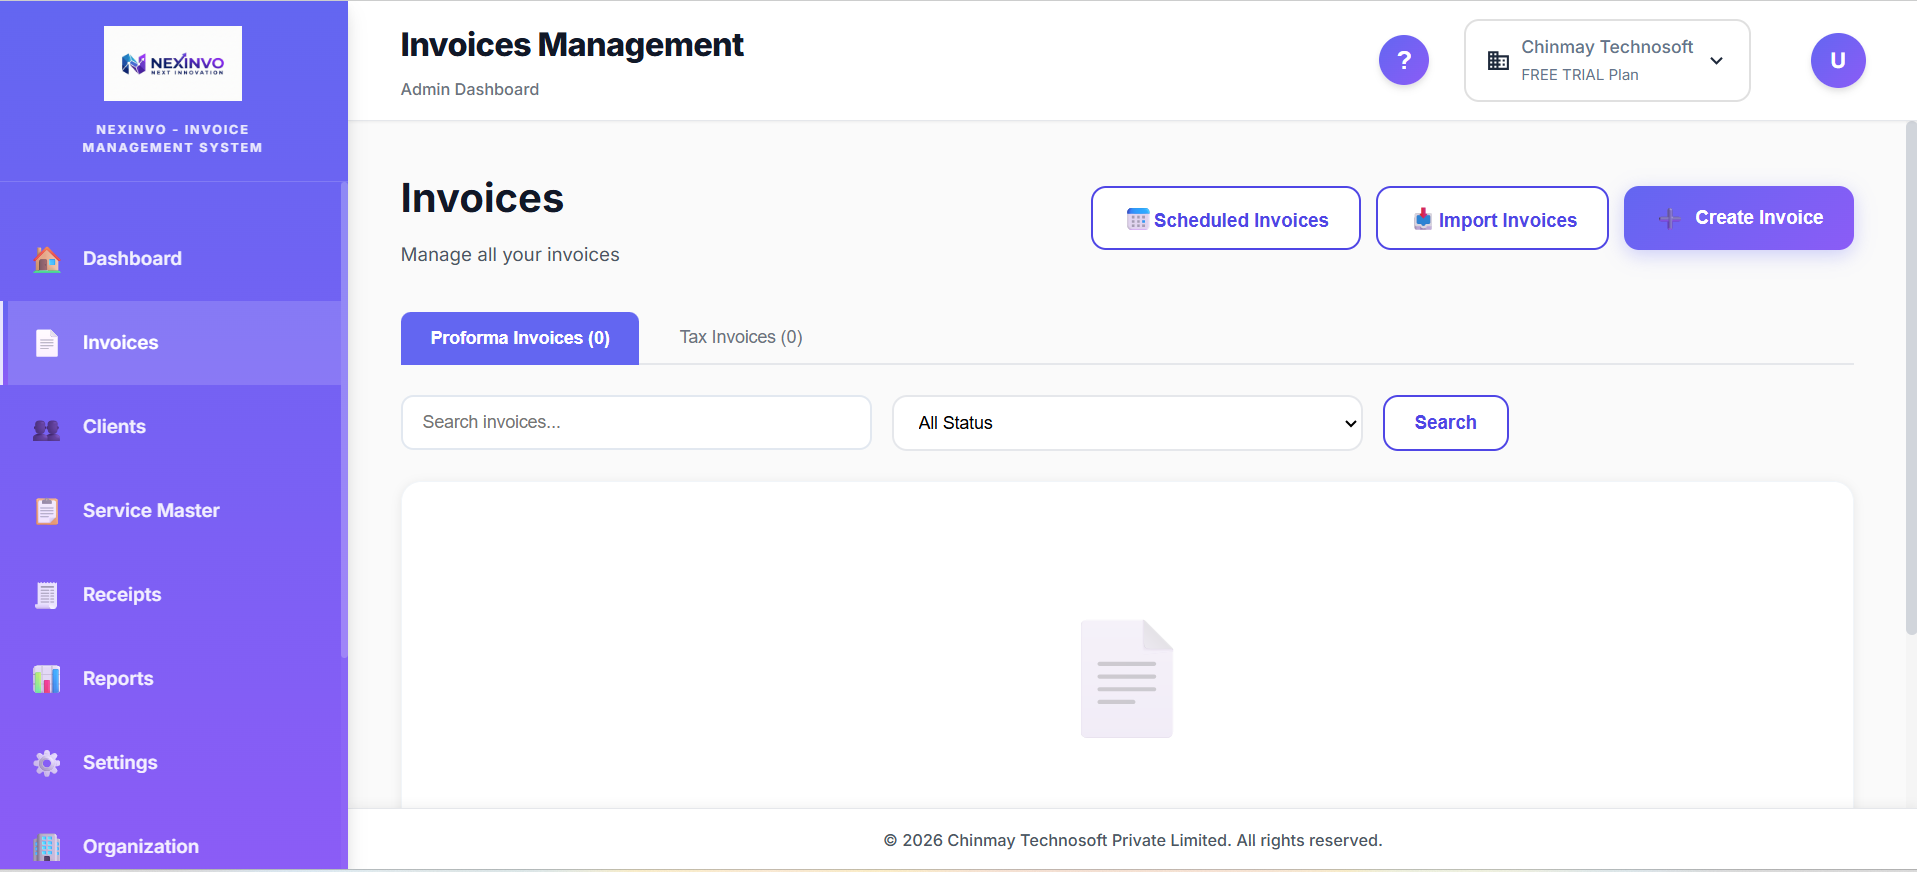
Task: Click the Receipts icon in sidebar
Action: (x=47, y=595)
